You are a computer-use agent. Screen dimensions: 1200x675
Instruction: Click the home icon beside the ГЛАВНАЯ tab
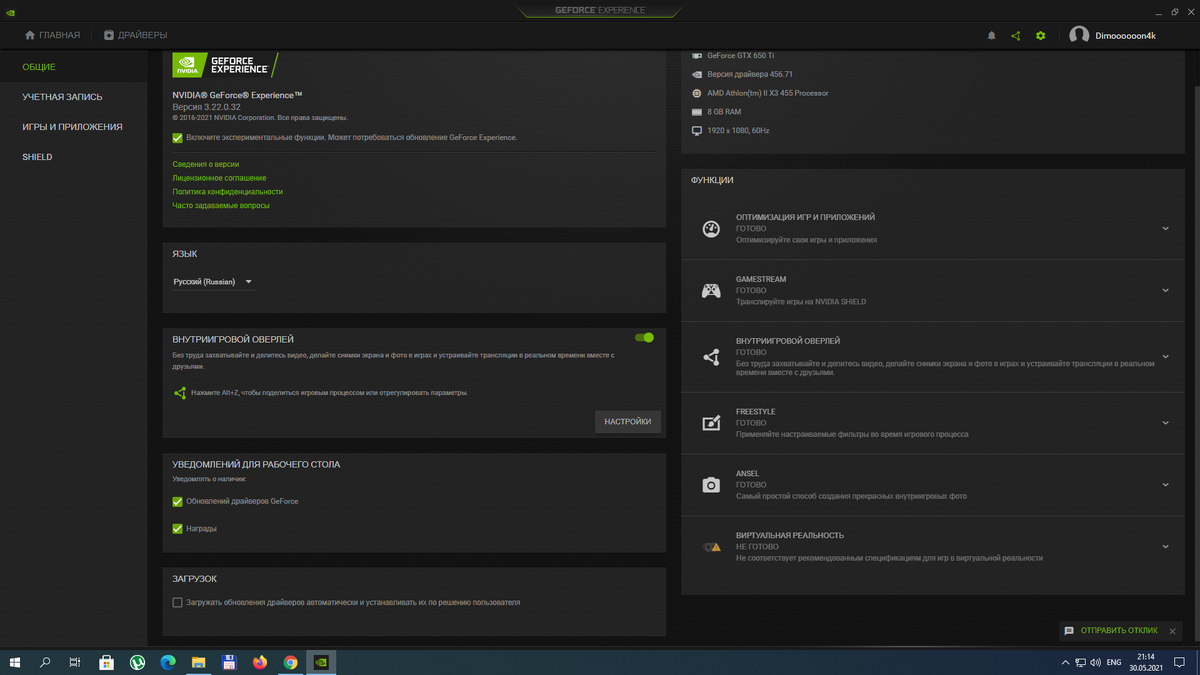click(30, 35)
